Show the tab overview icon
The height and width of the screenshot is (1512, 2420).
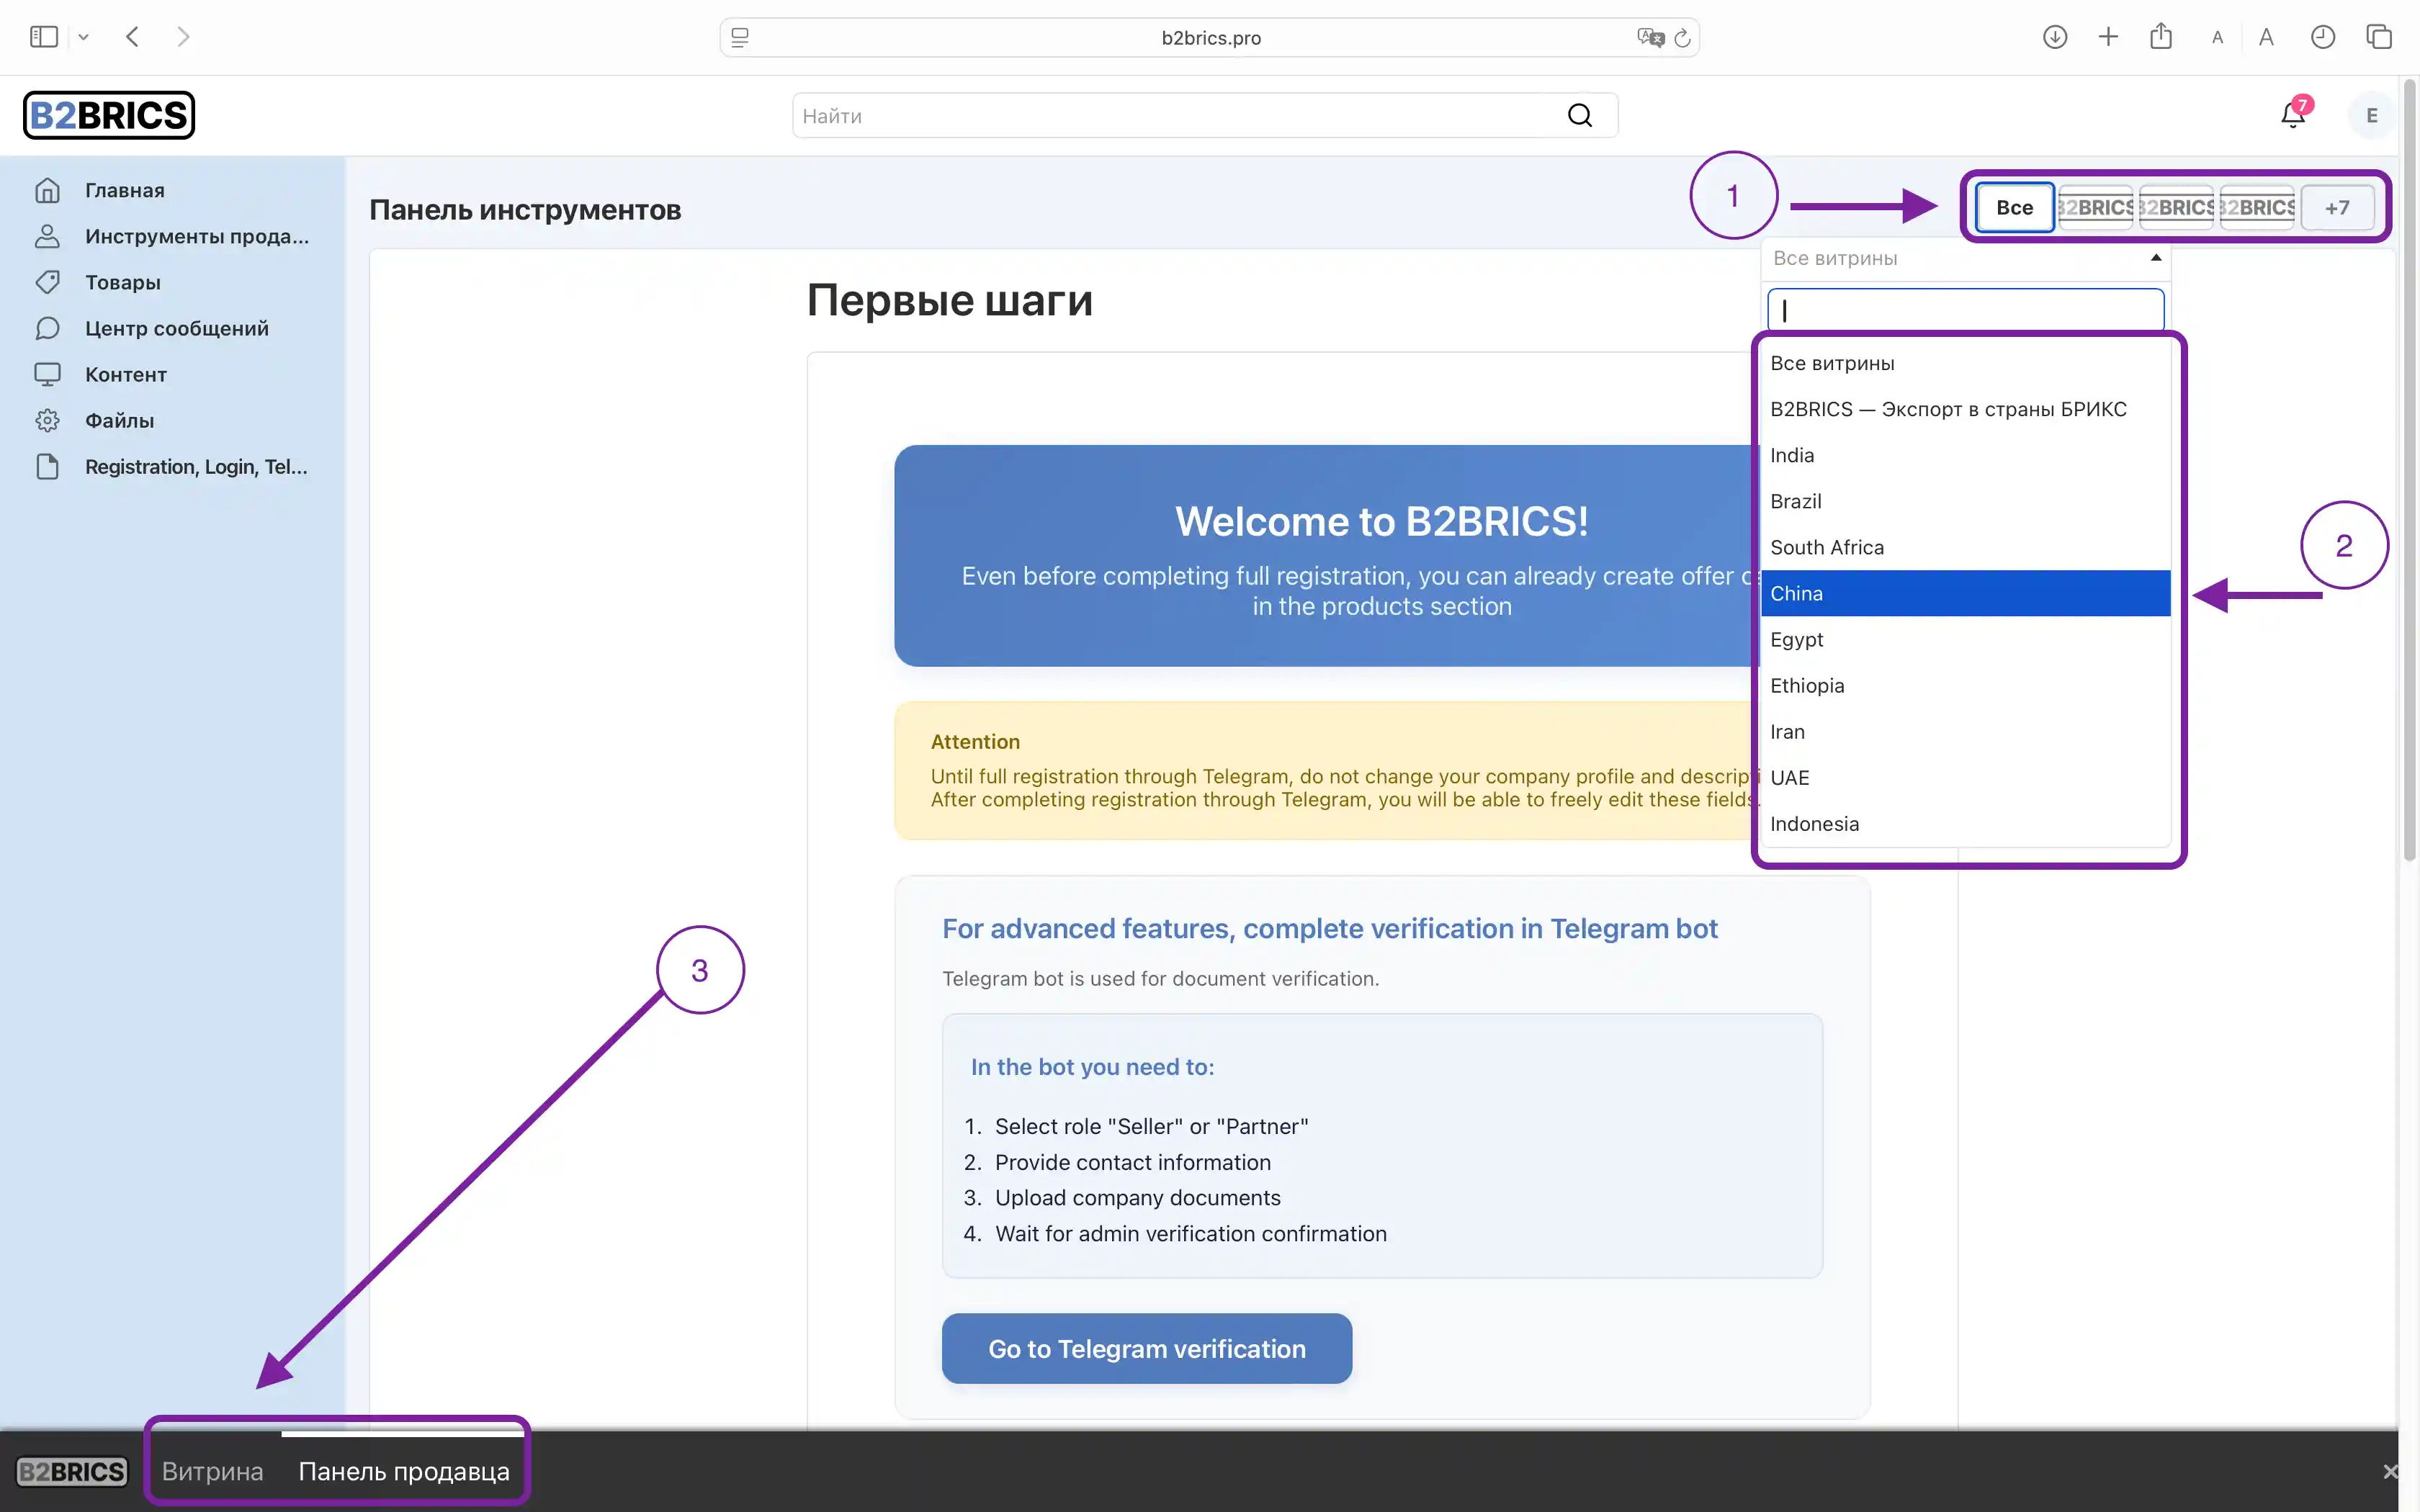click(x=2379, y=37)
